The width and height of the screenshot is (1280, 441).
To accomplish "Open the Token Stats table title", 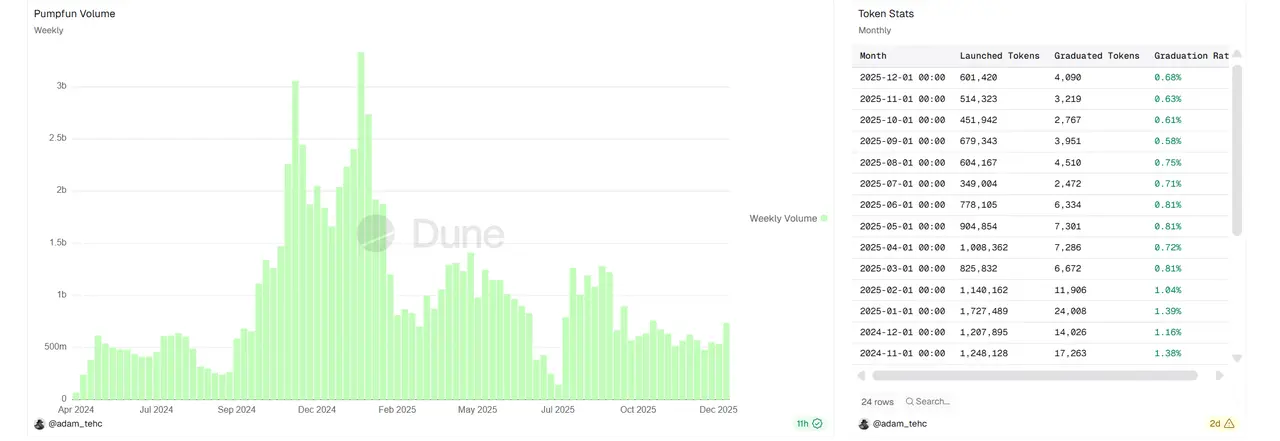I will pyautogui.click(x=886, y=14).
